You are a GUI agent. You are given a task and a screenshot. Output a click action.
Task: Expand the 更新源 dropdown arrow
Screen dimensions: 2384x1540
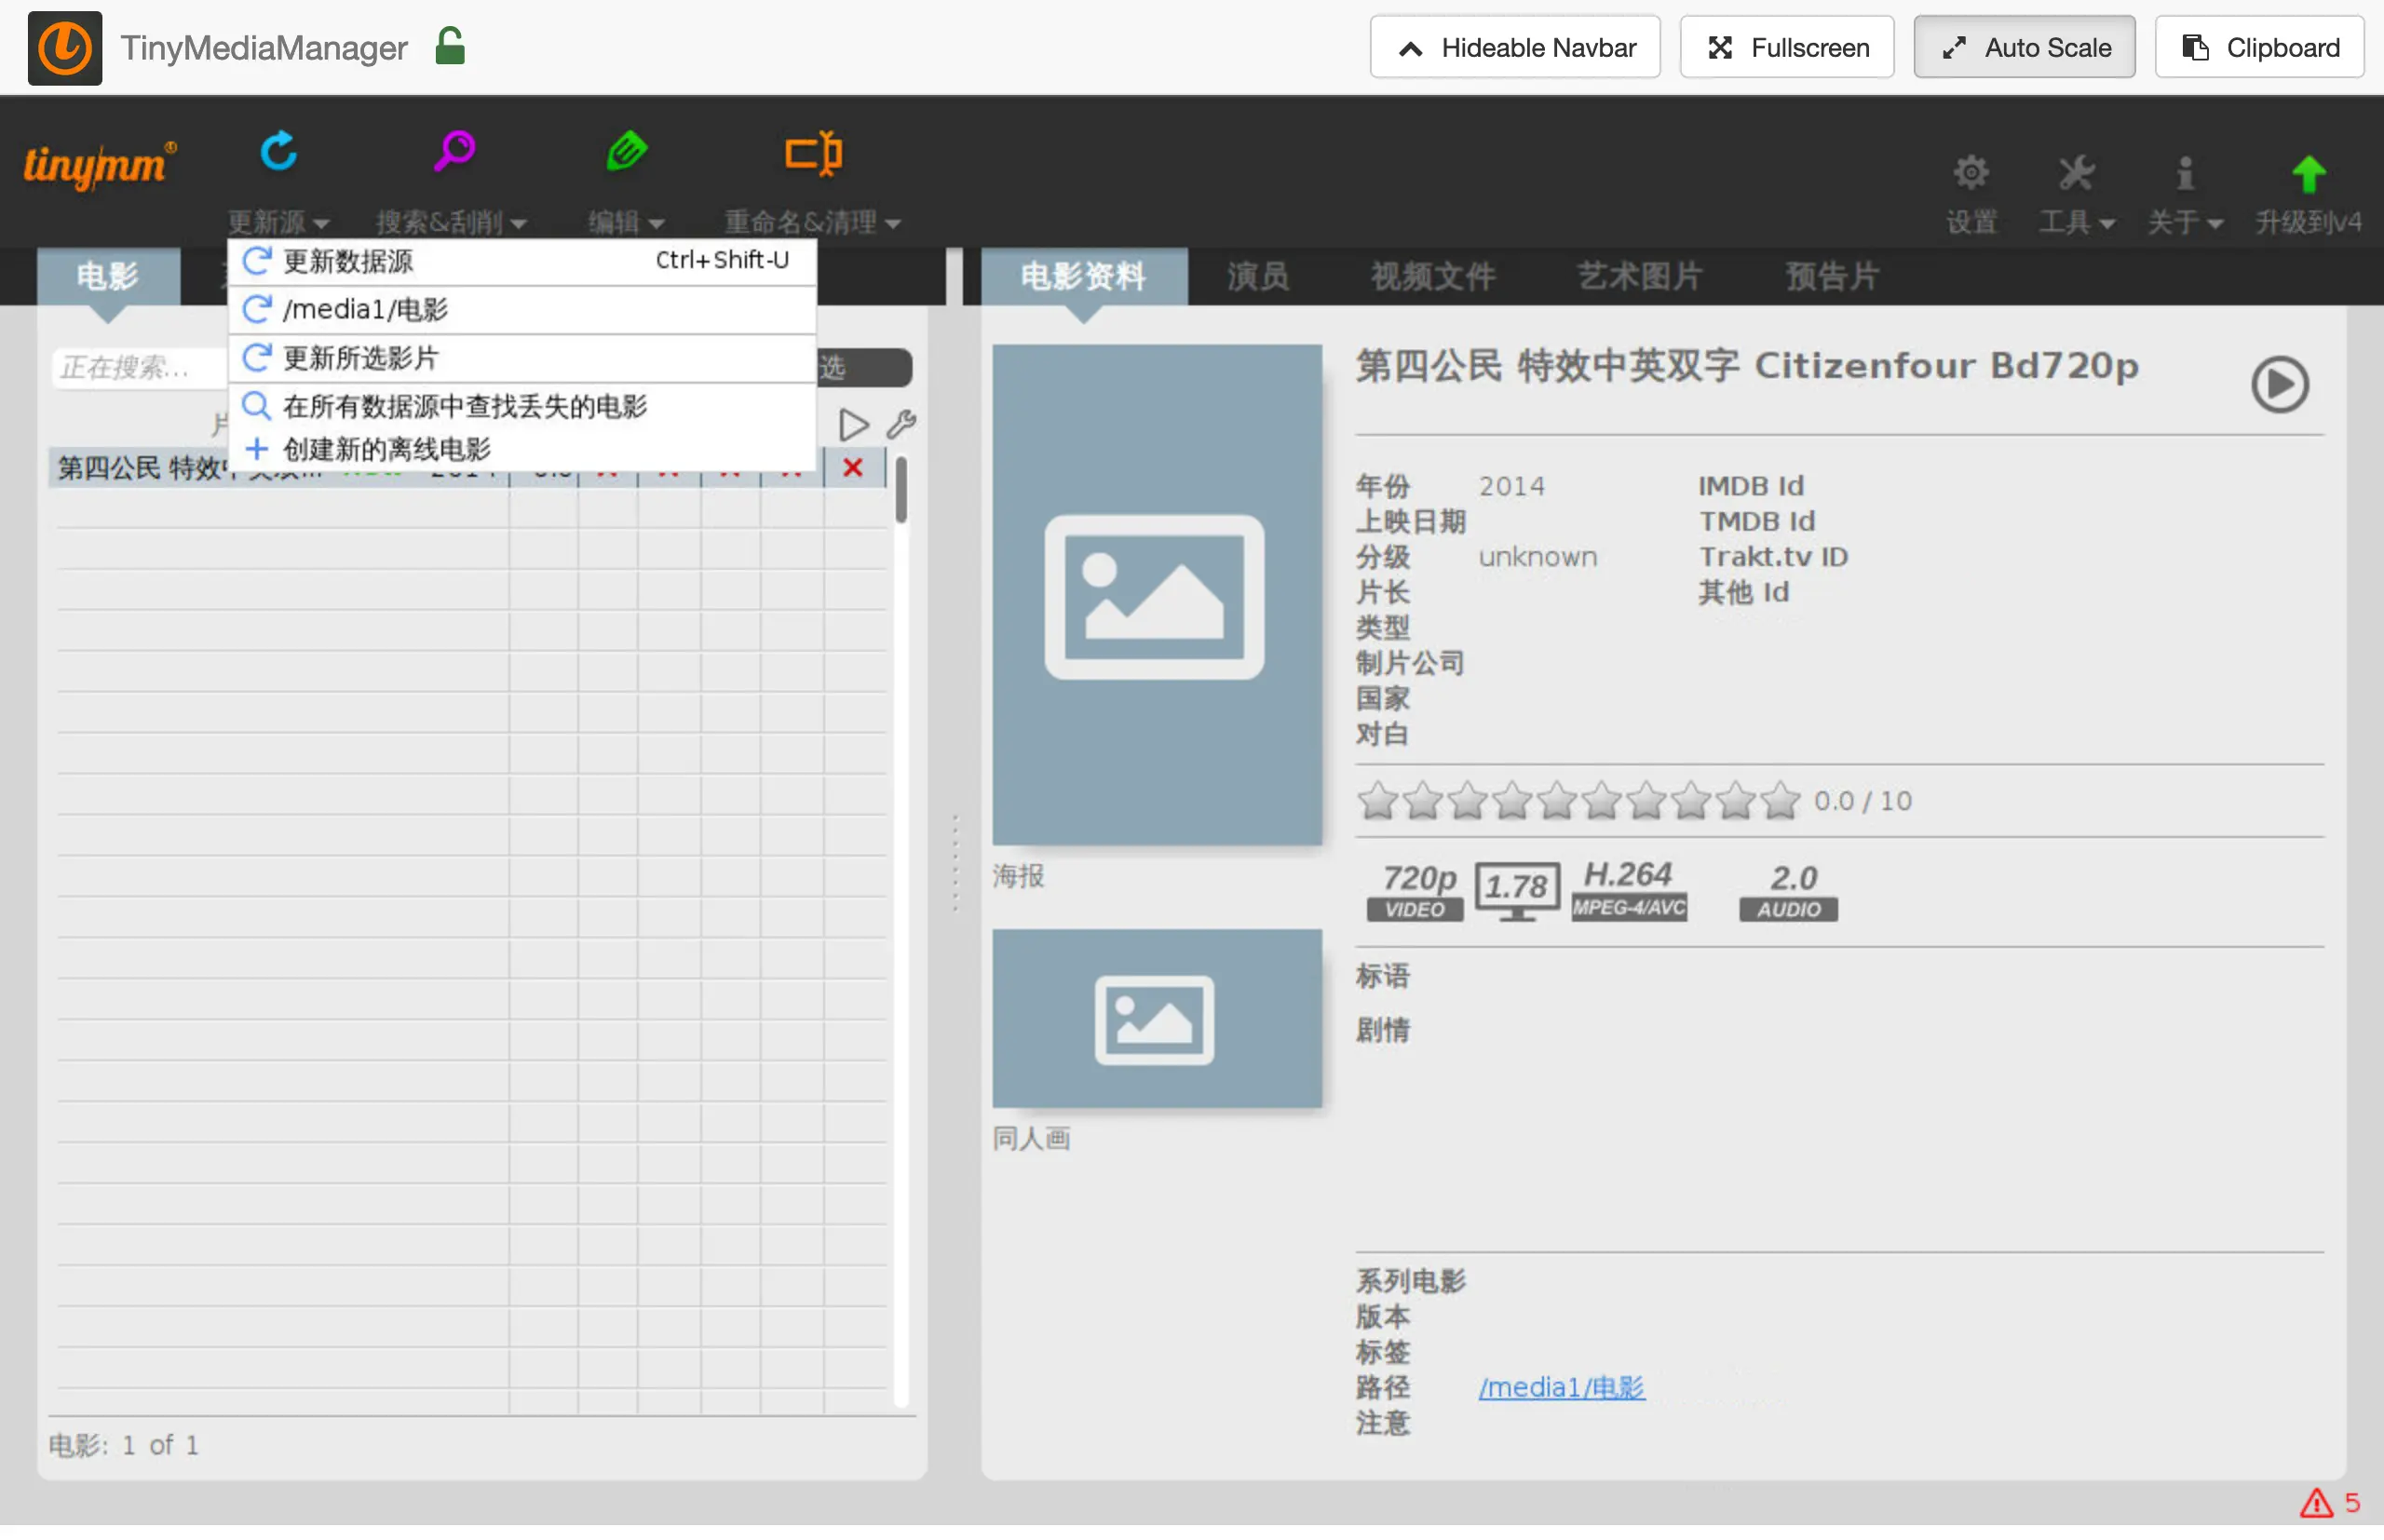pyautogui.click(x=321, y=223)
